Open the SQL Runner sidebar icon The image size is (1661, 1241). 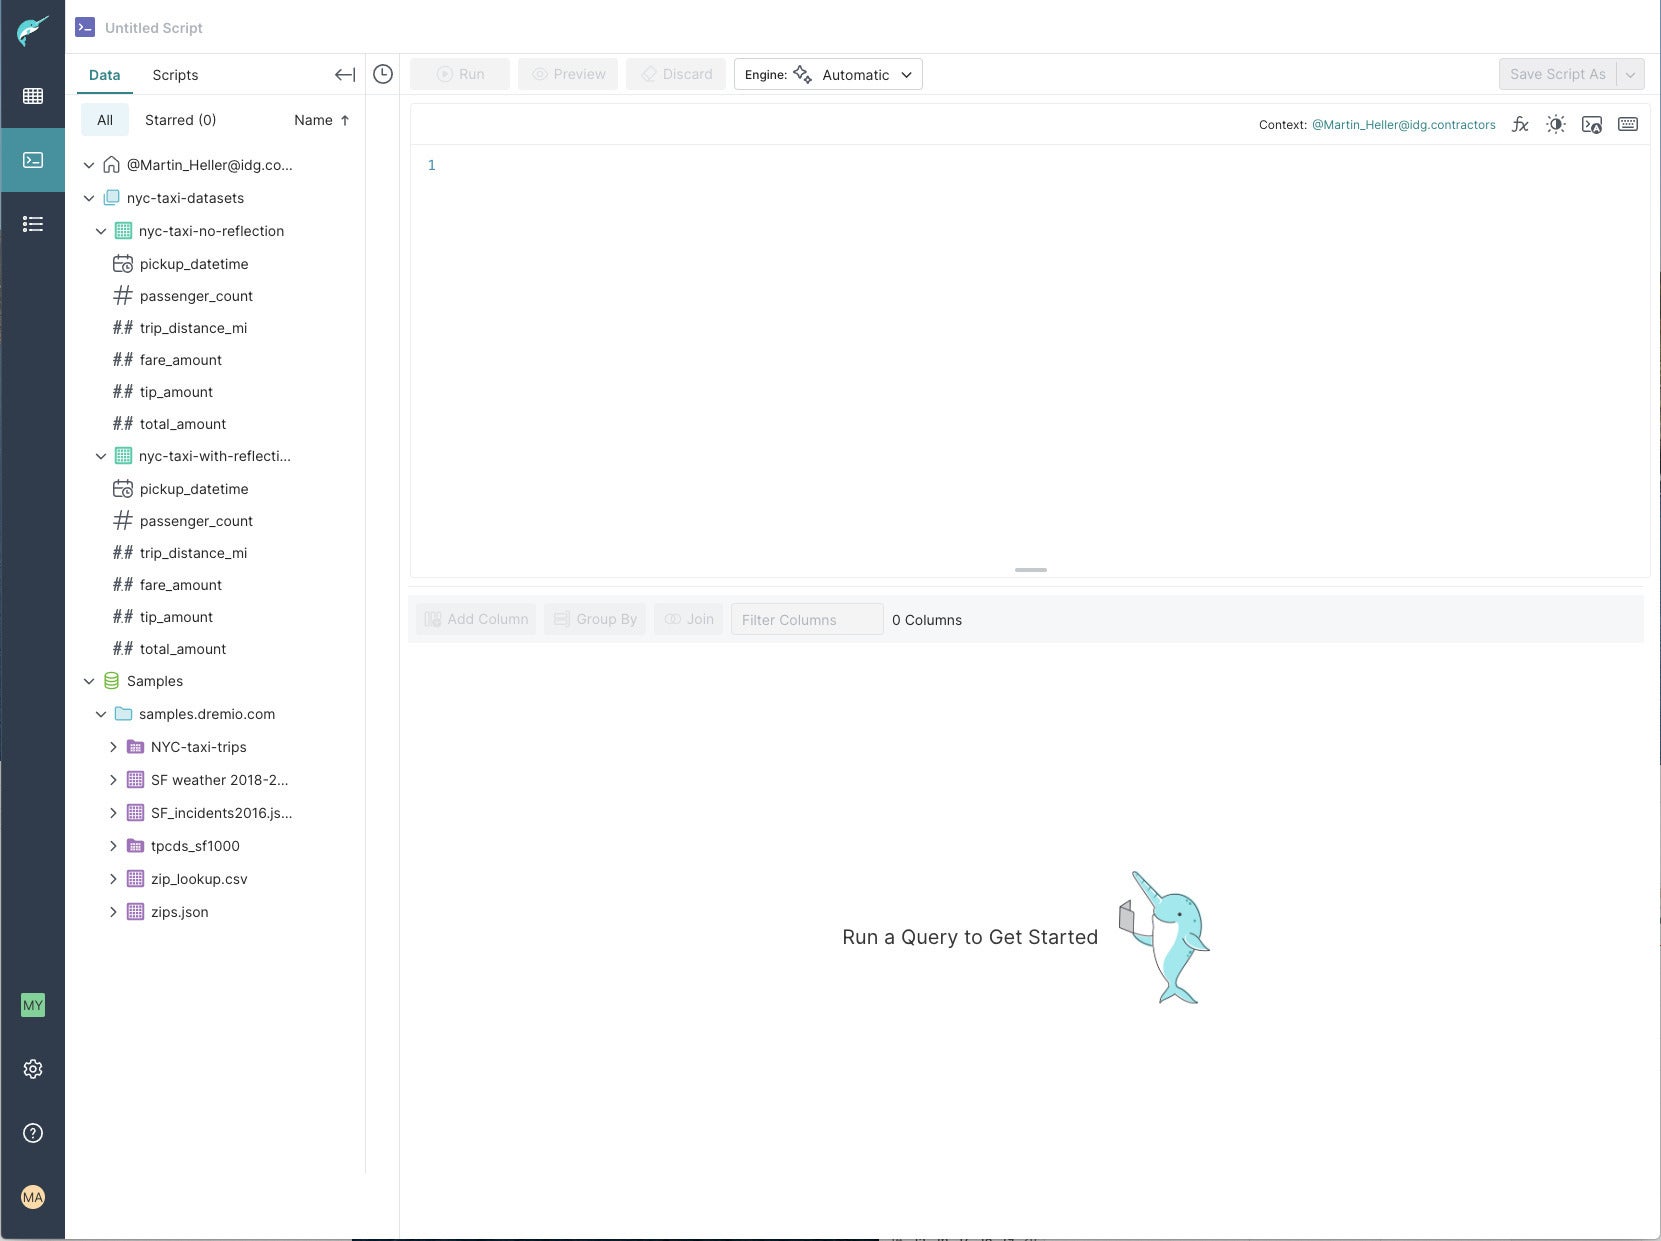pyautogui.click(x=33, y=160)
